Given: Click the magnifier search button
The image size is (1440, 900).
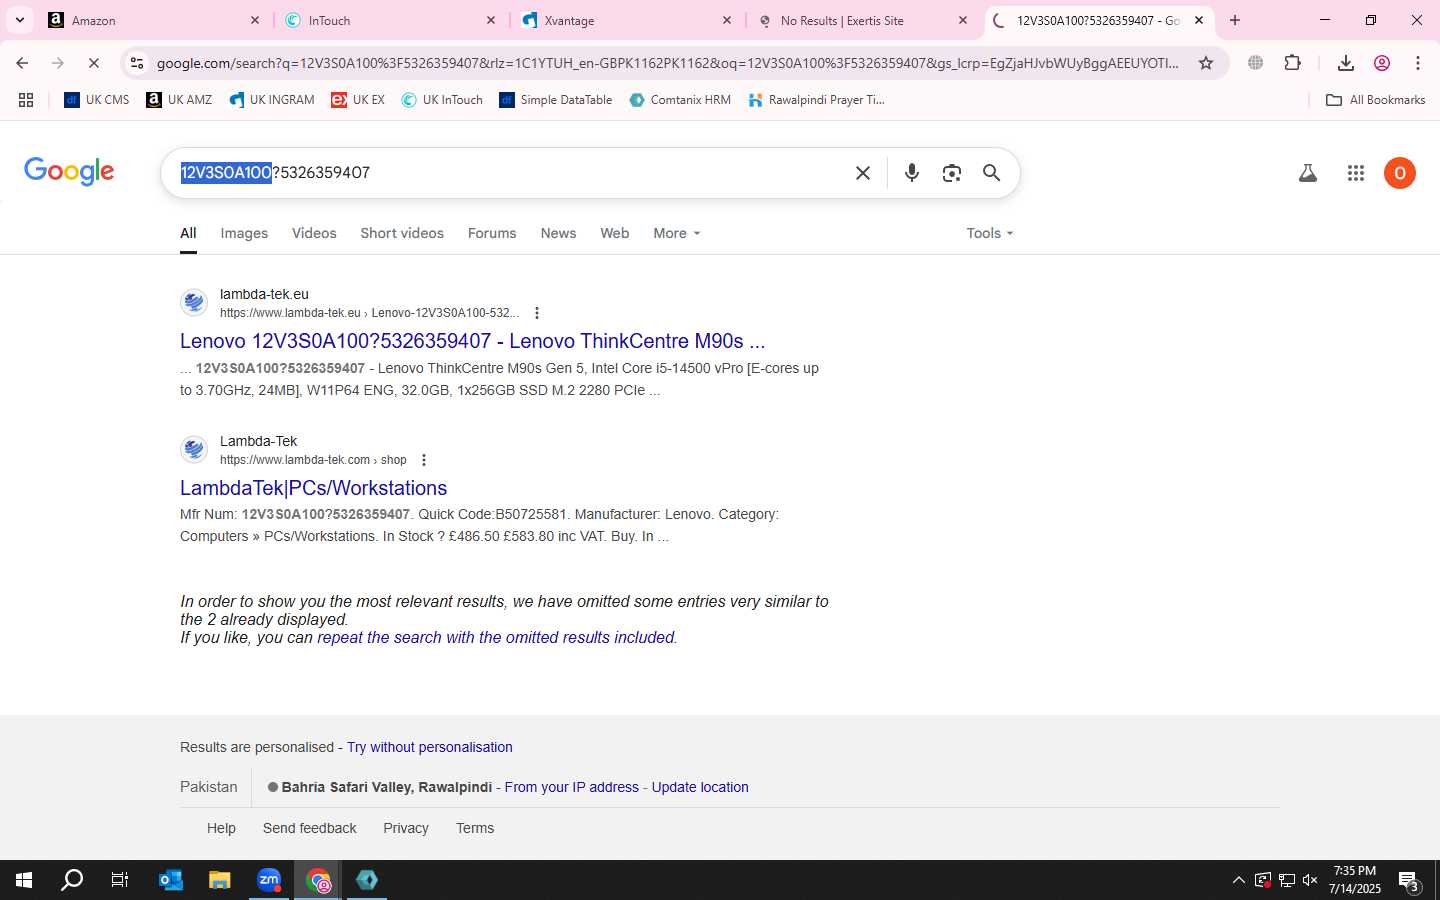Looking at the screenshot, I should pos(991,173).
